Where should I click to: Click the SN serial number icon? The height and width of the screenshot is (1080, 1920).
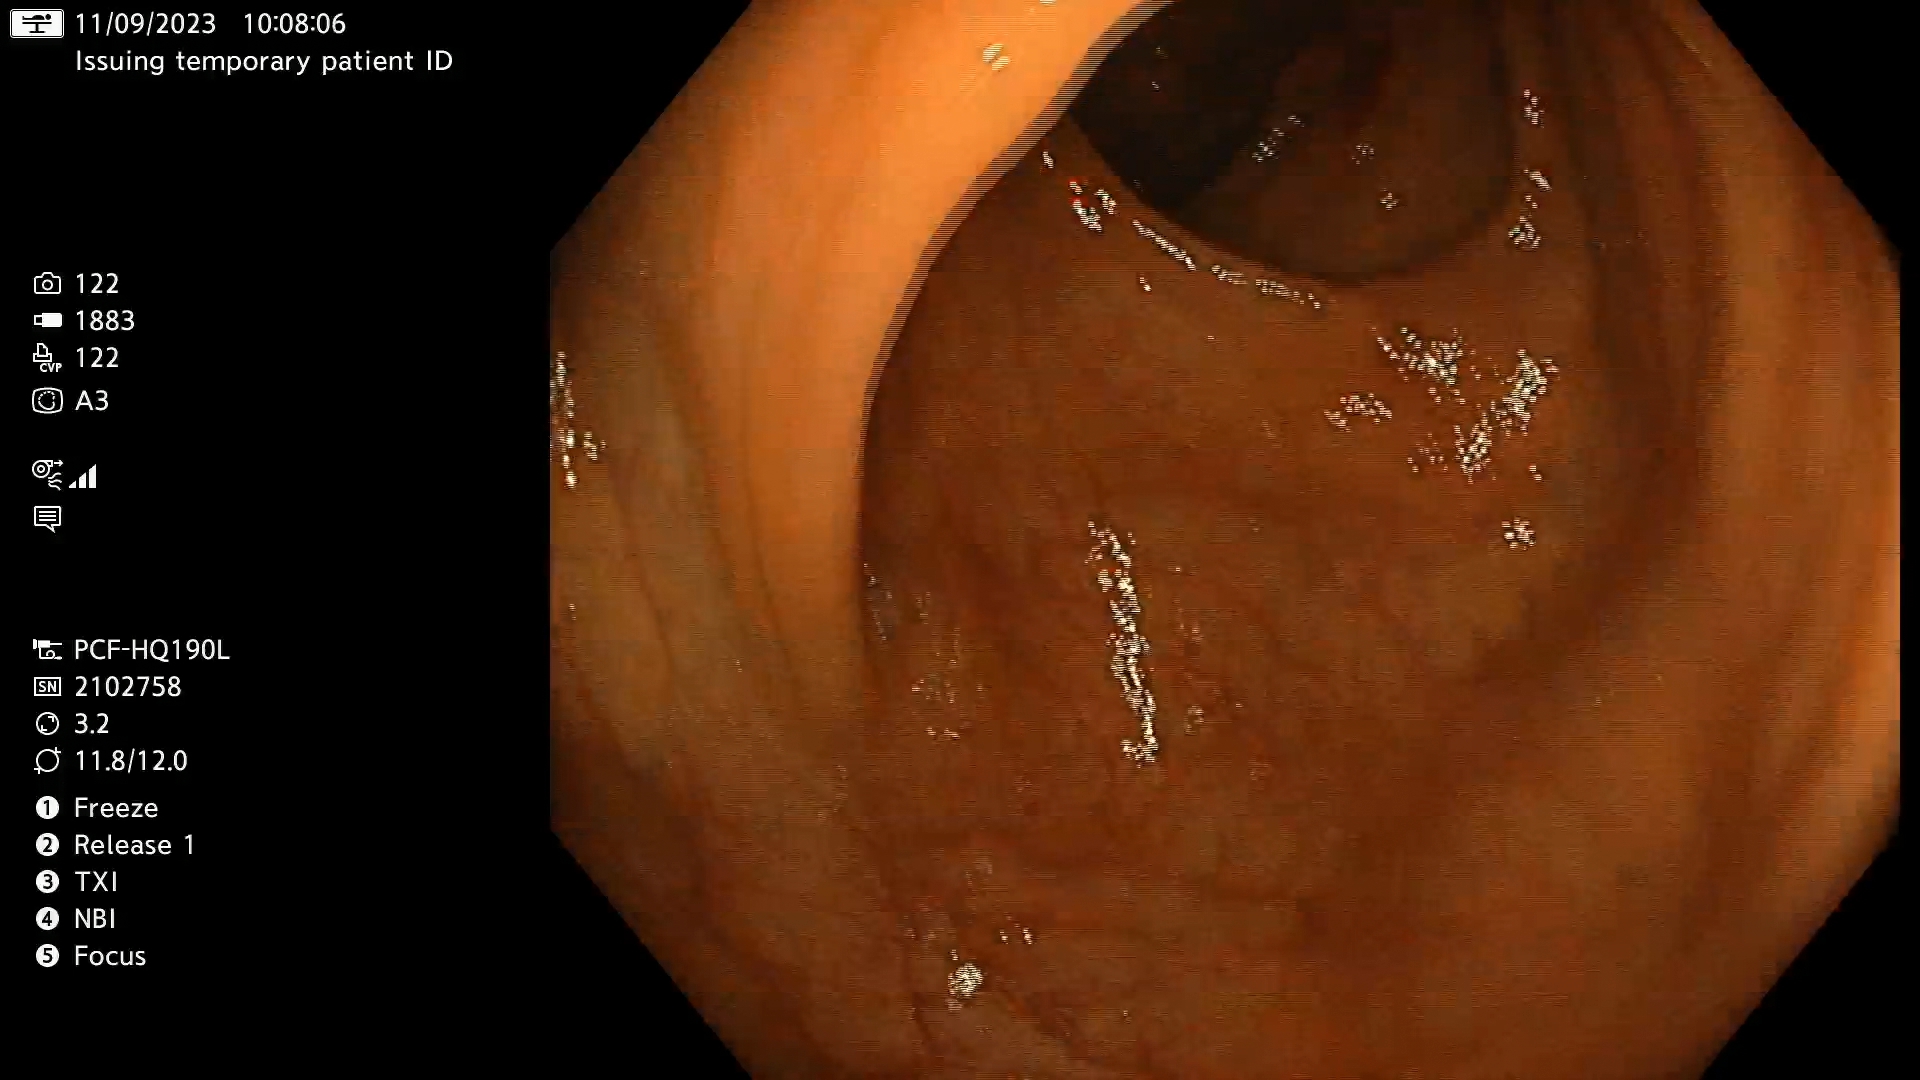[47, 687]
